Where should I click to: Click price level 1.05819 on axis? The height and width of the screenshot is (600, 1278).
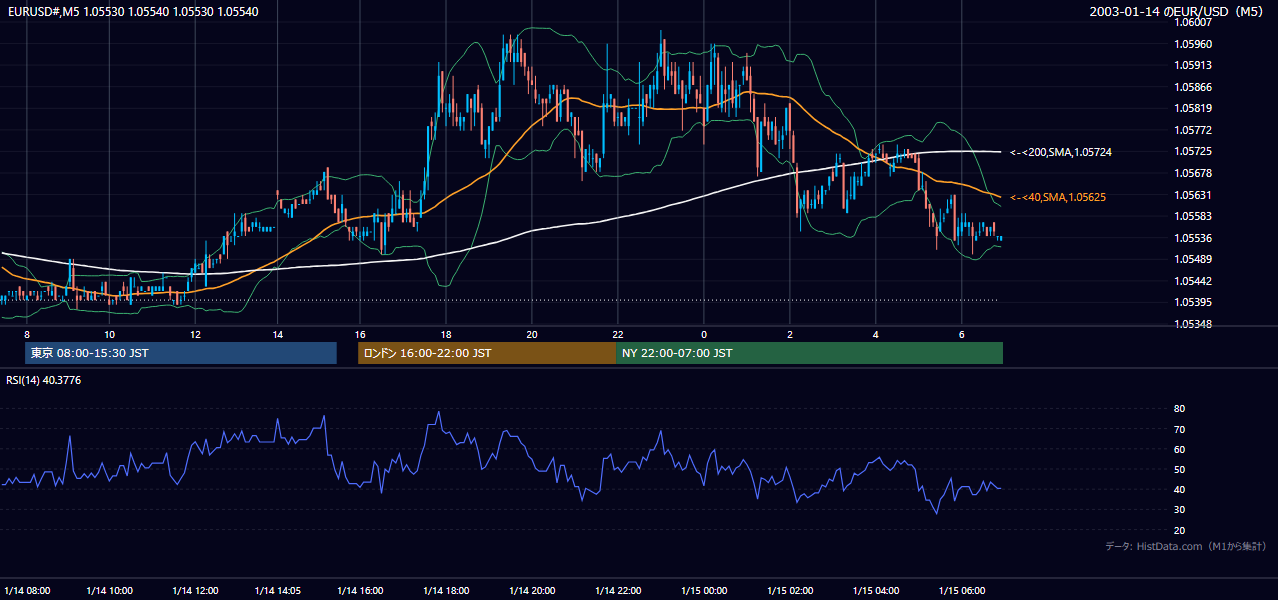click(x=1194, y=108)
